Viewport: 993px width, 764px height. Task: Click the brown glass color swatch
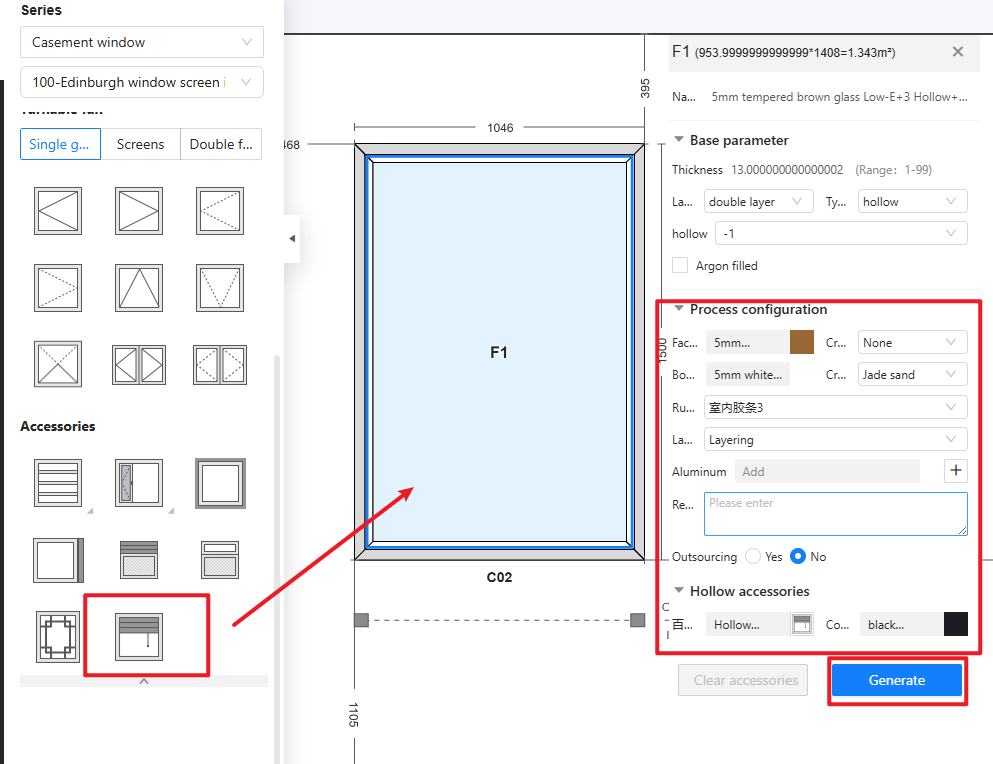click(x=801, y=343)
